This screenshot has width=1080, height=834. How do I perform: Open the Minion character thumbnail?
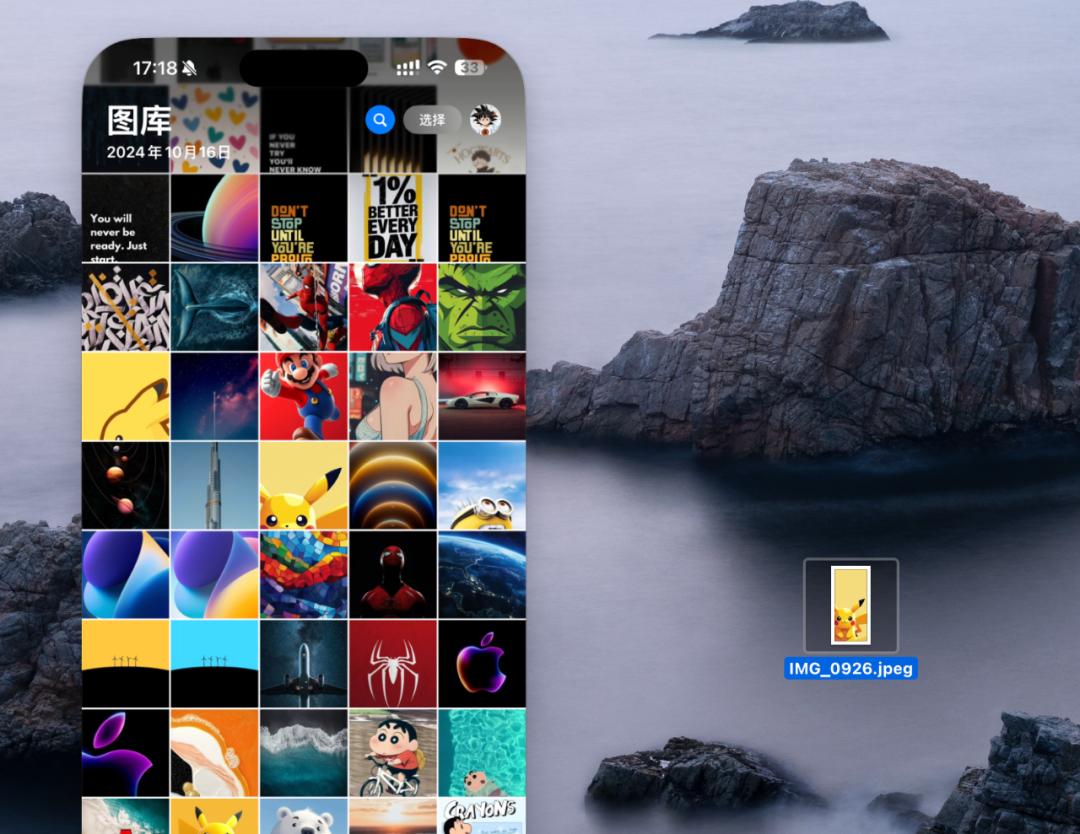tap(481, 485)
